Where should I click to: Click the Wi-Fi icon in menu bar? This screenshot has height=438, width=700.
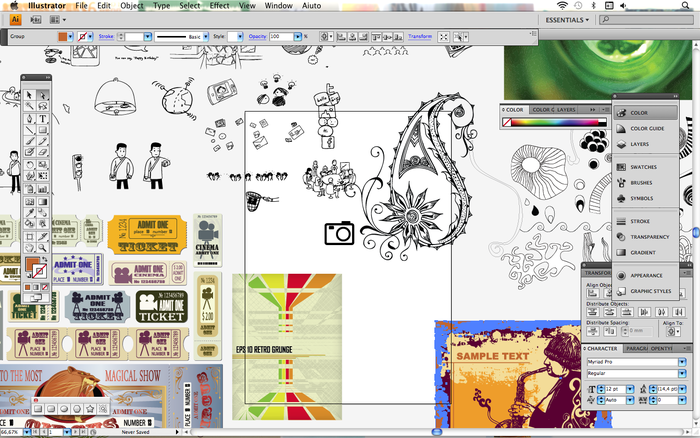point(562,5)
